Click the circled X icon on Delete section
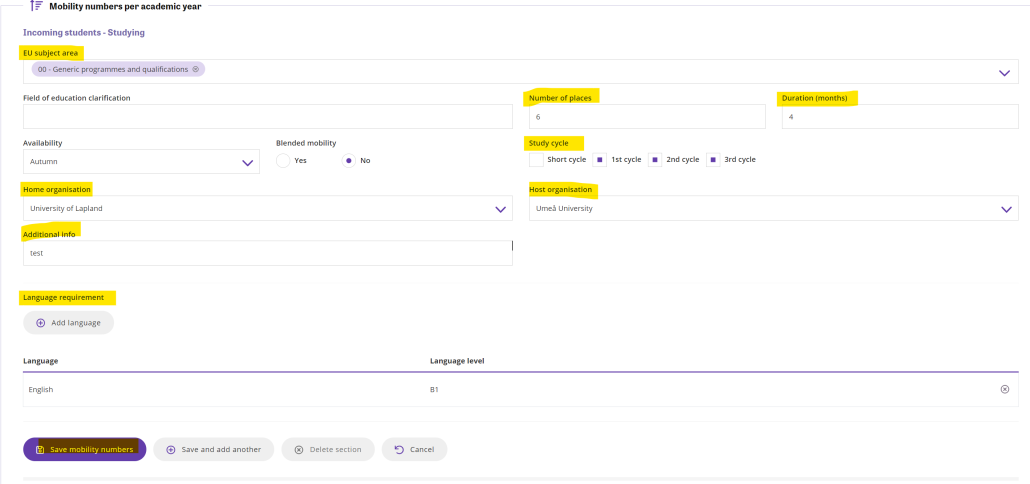 click(x=299, y=450)
